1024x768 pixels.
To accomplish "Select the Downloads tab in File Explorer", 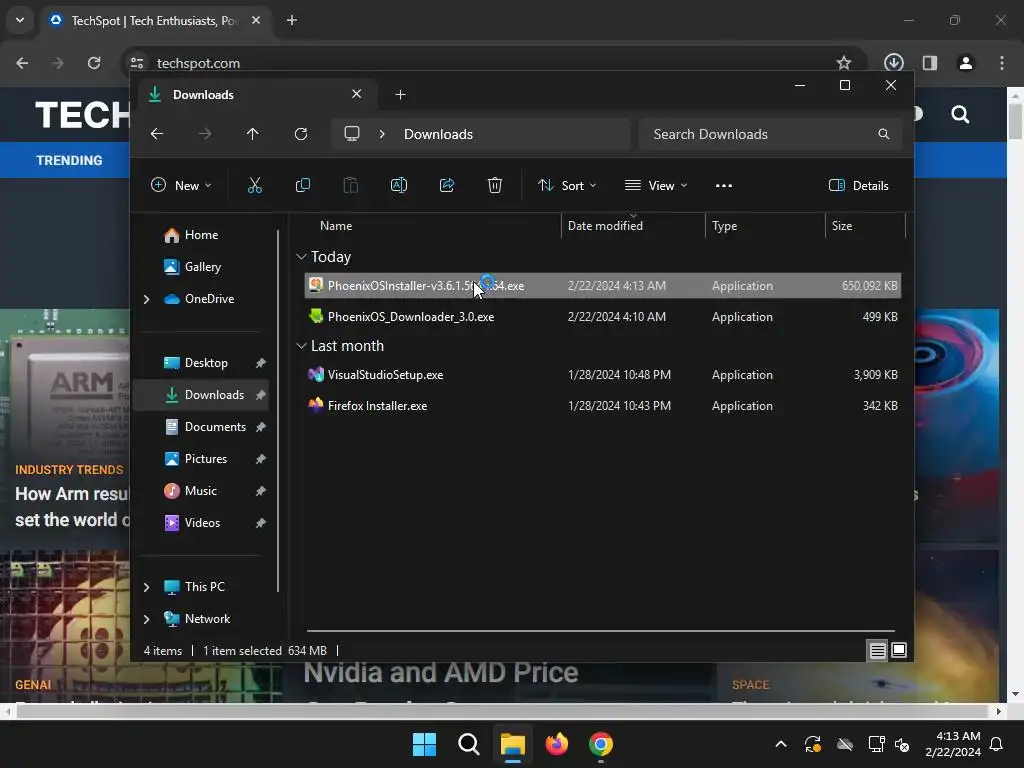I will point(255,95).
